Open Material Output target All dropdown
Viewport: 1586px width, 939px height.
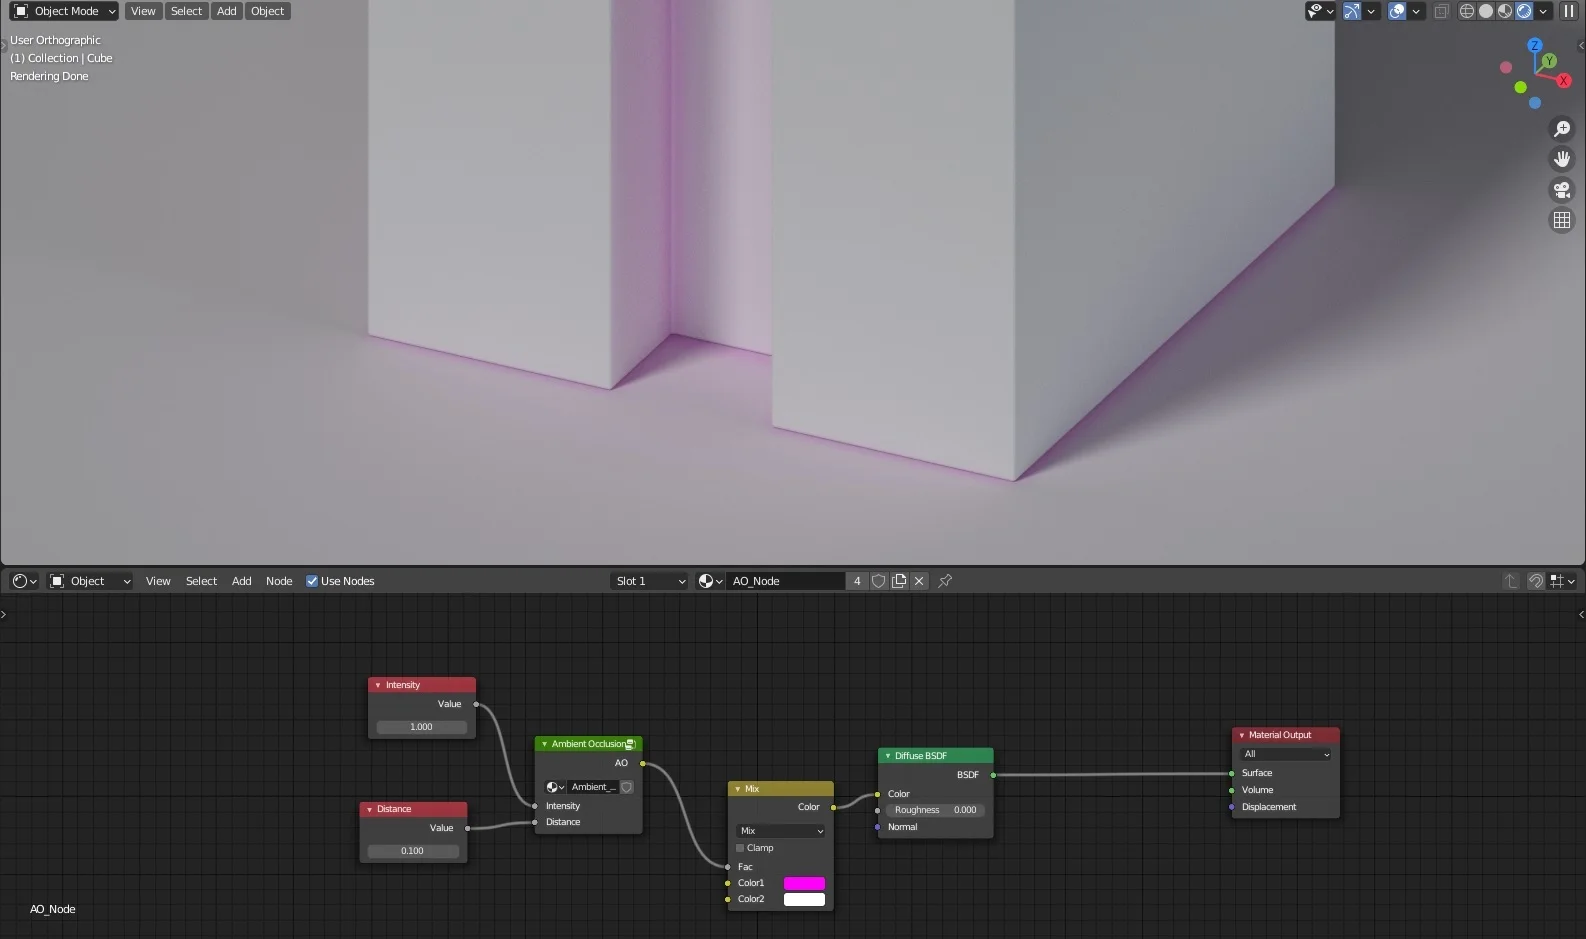coord(1286,754)
